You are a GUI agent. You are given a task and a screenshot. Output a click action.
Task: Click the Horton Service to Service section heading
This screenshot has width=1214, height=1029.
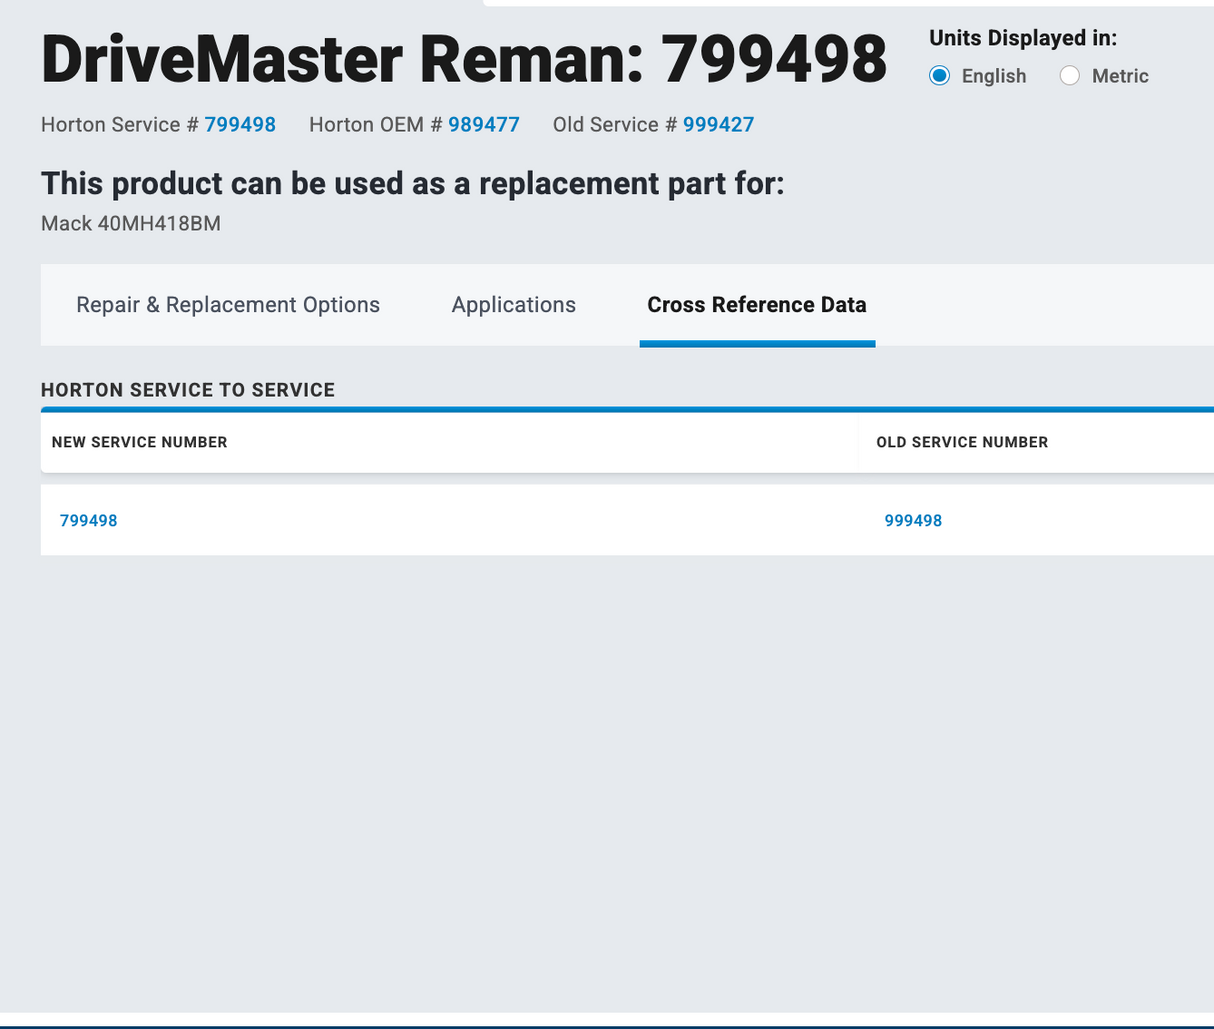(x=188, y=390)
